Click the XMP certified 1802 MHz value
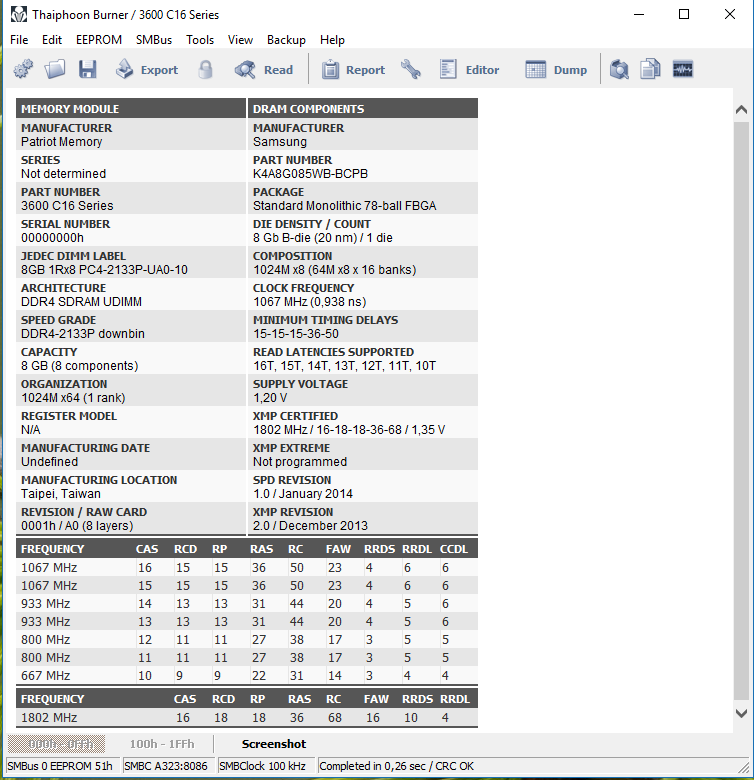The width and height of the screenshot is (754, 780). pyautogui.click(x=349, y=429)
